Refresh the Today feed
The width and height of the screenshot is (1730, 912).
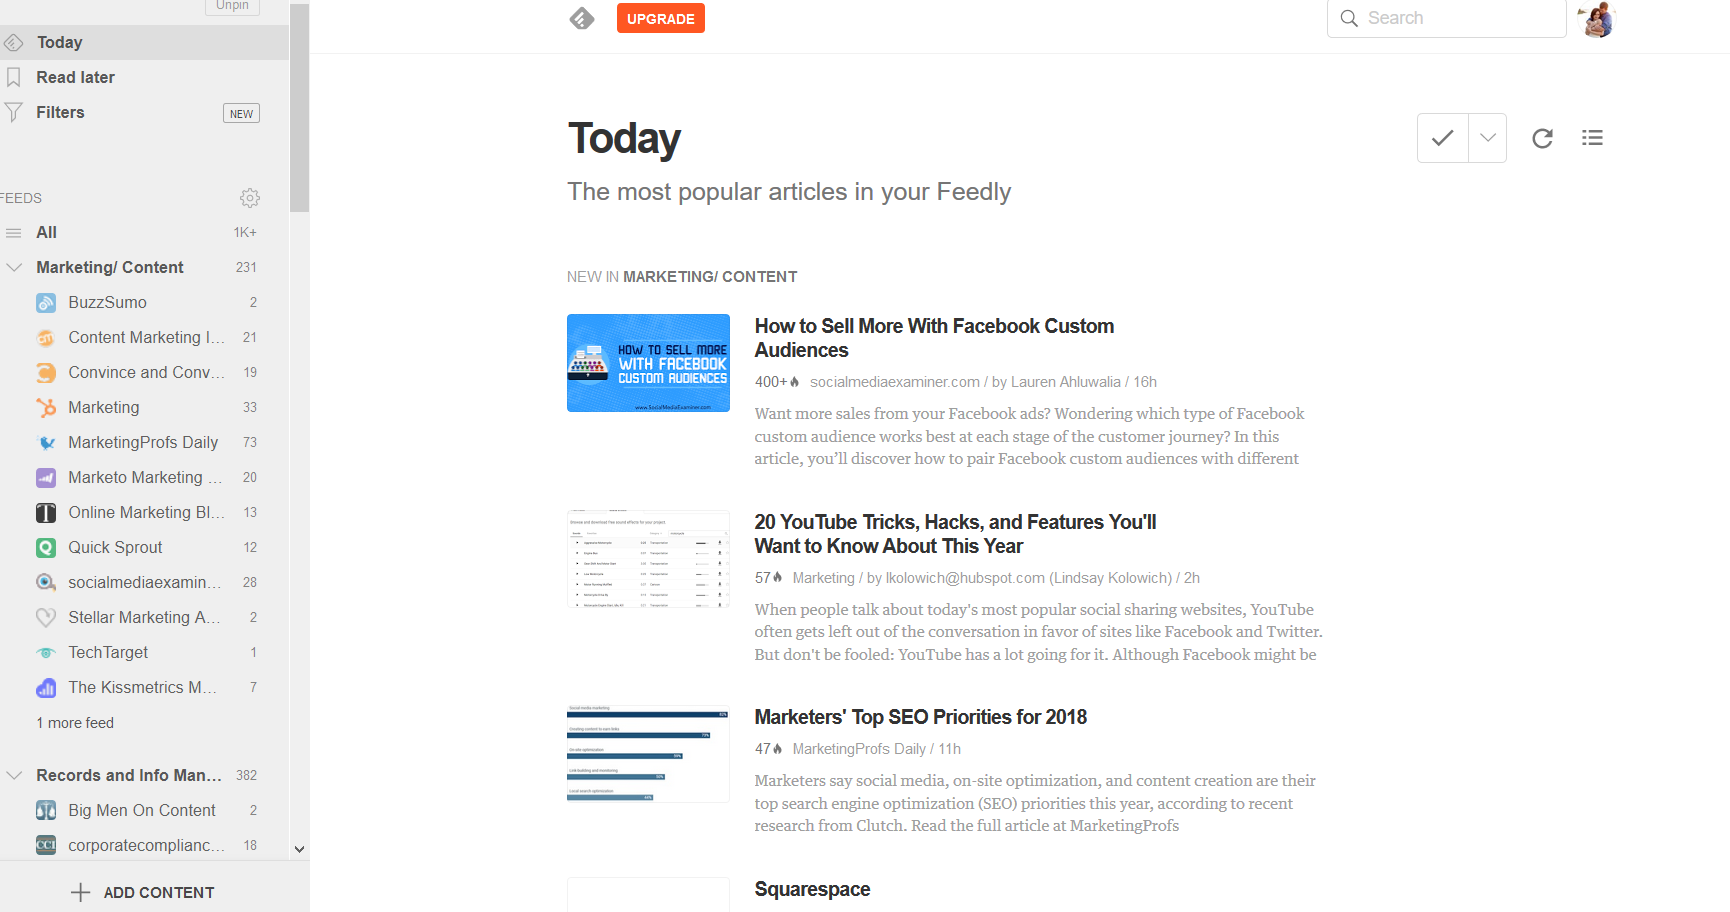tap(1542, 138)
